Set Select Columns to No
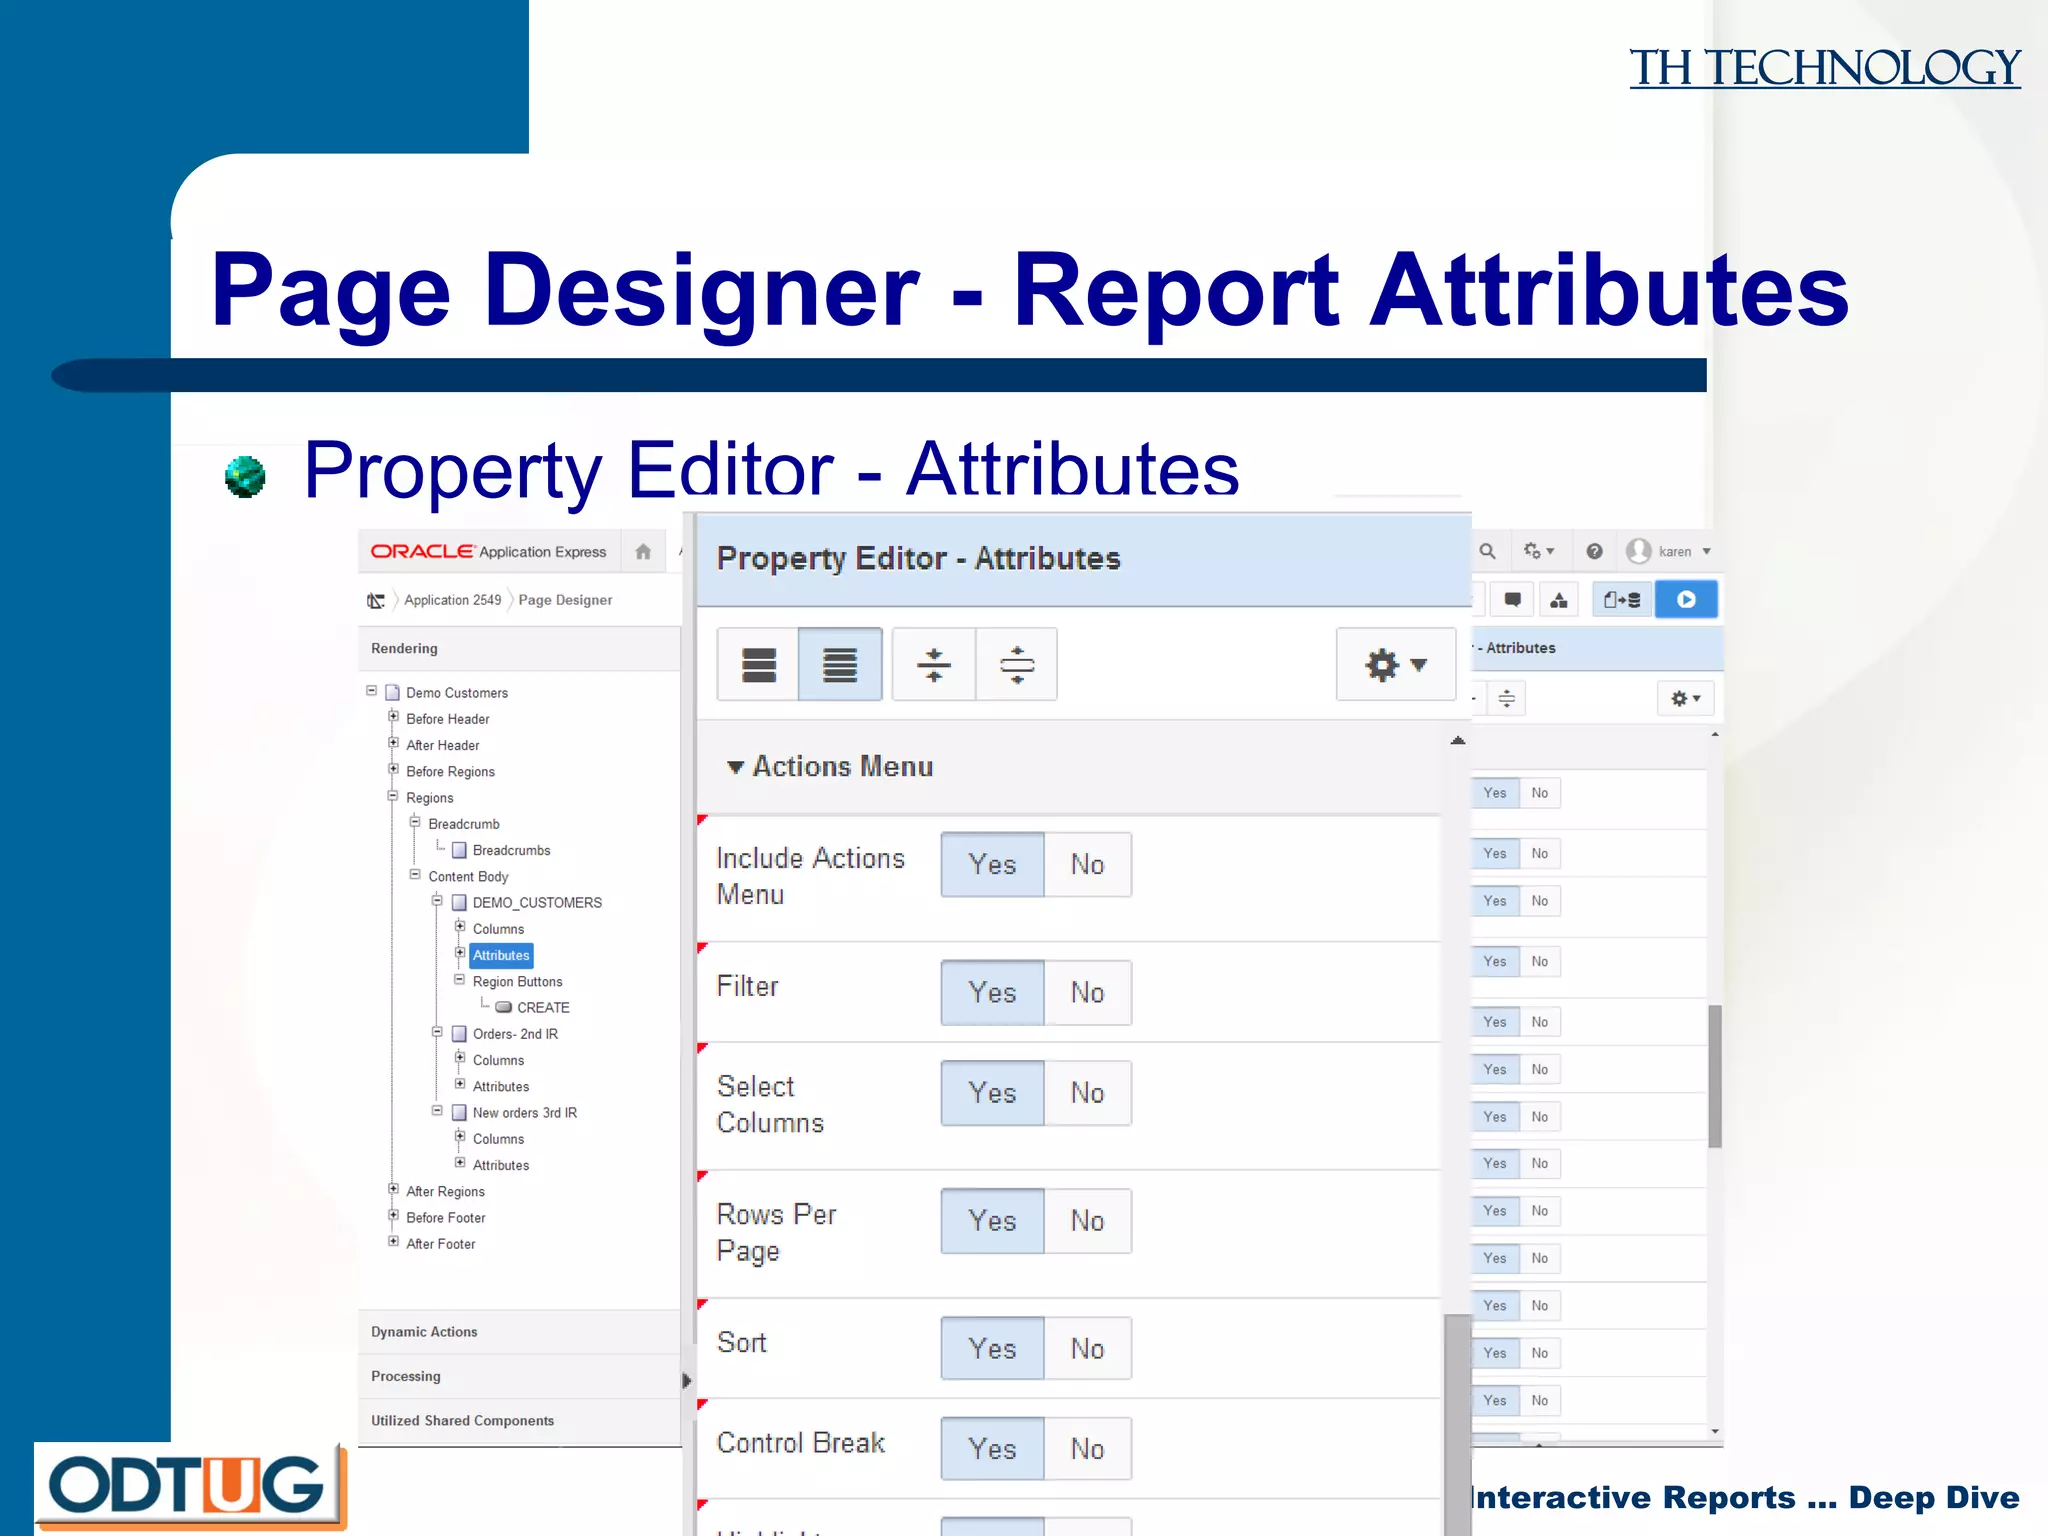 click(x=1088, y=1093)
